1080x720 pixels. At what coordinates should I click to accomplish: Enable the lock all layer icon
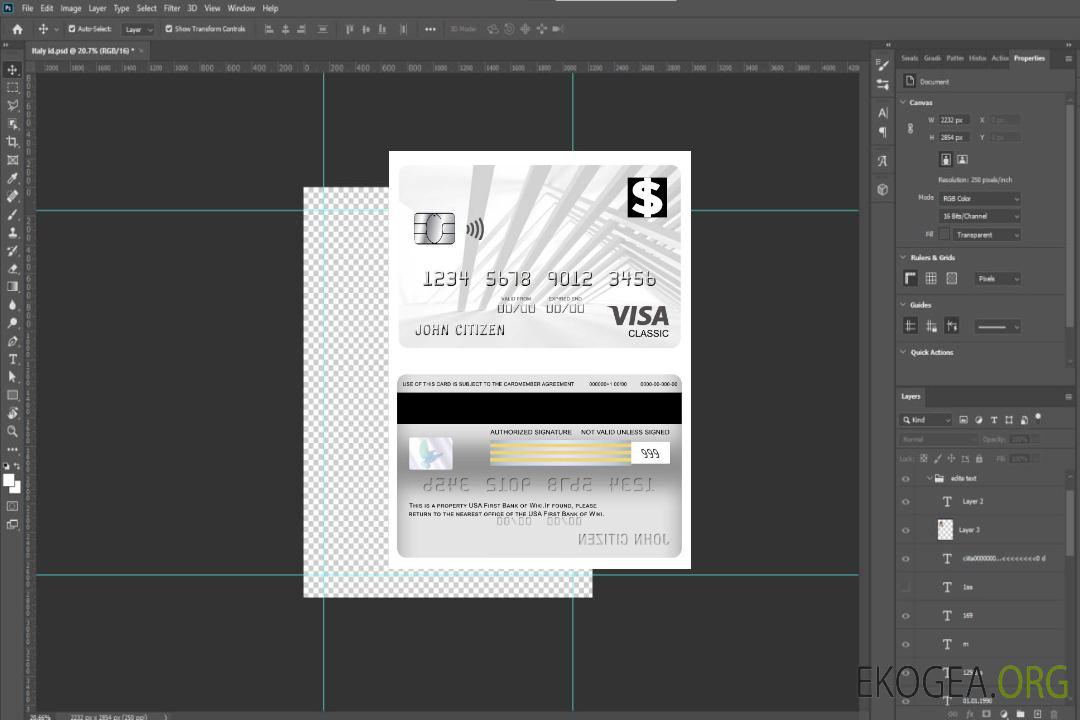[979, 459]
